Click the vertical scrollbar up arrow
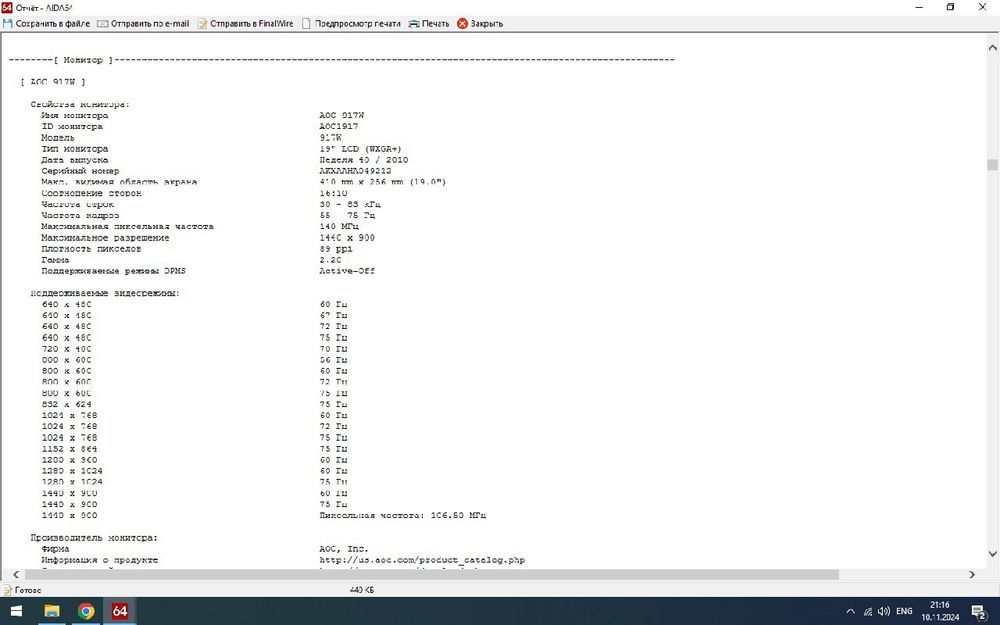Screen dimensions: 1000x625 pos(992,47)
